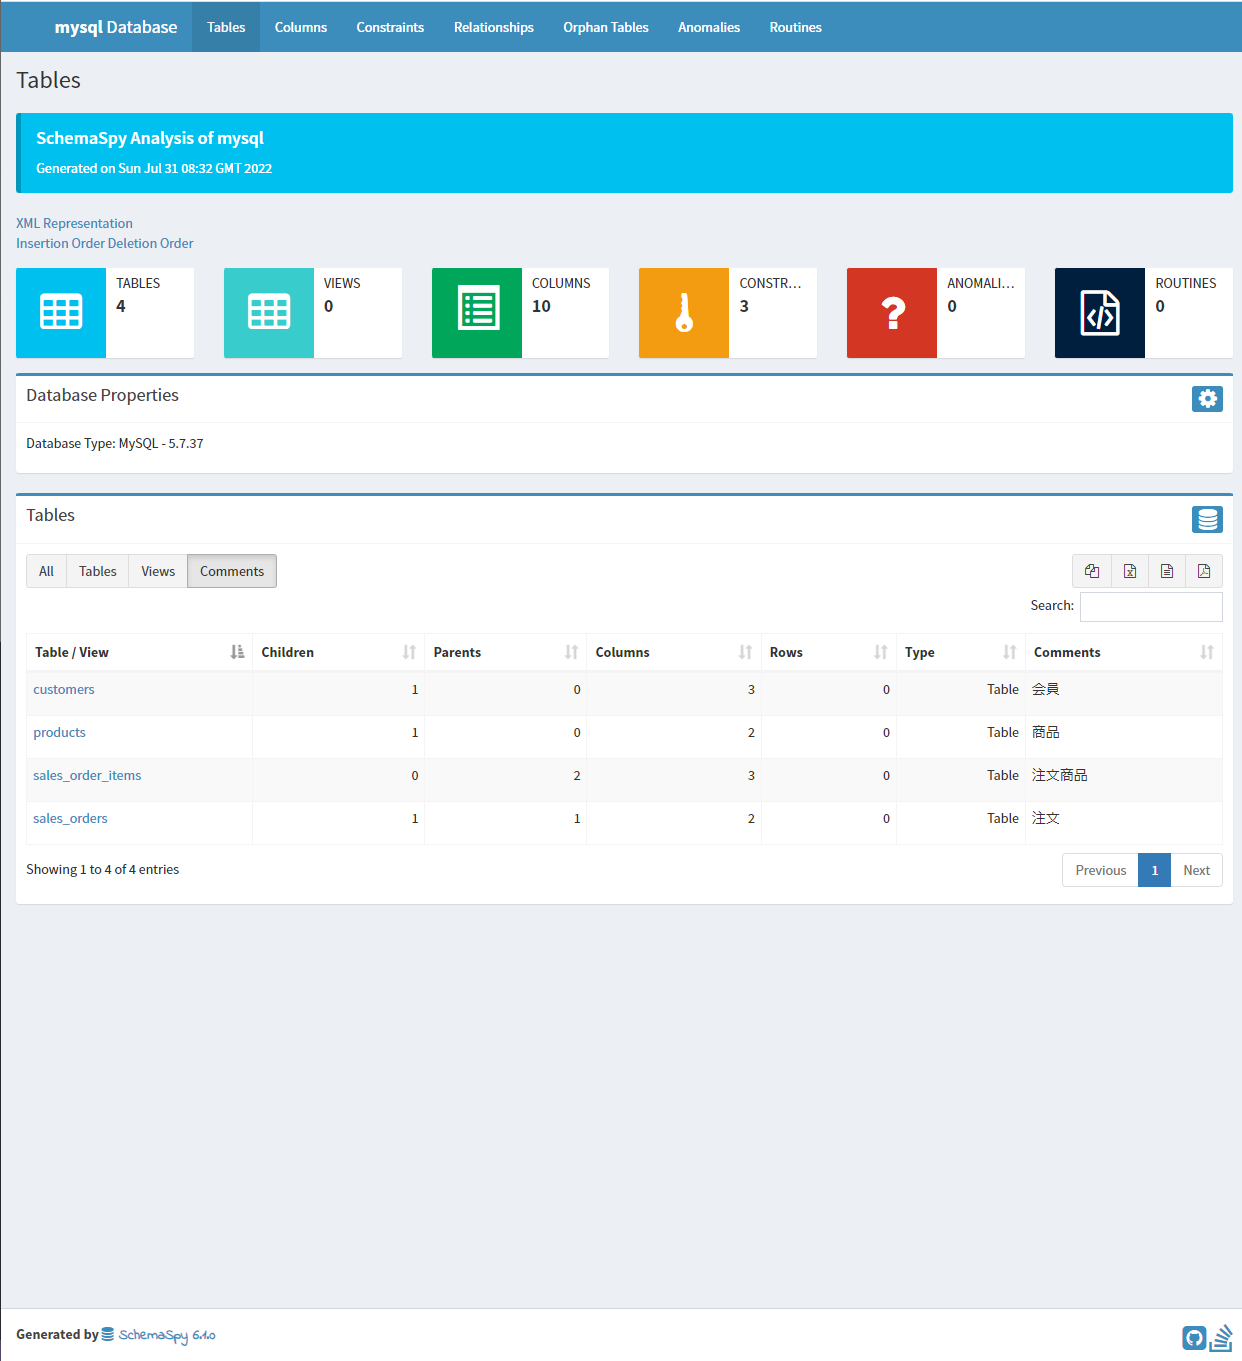Open the GitHub icon in footer

click(1194, 1338)
